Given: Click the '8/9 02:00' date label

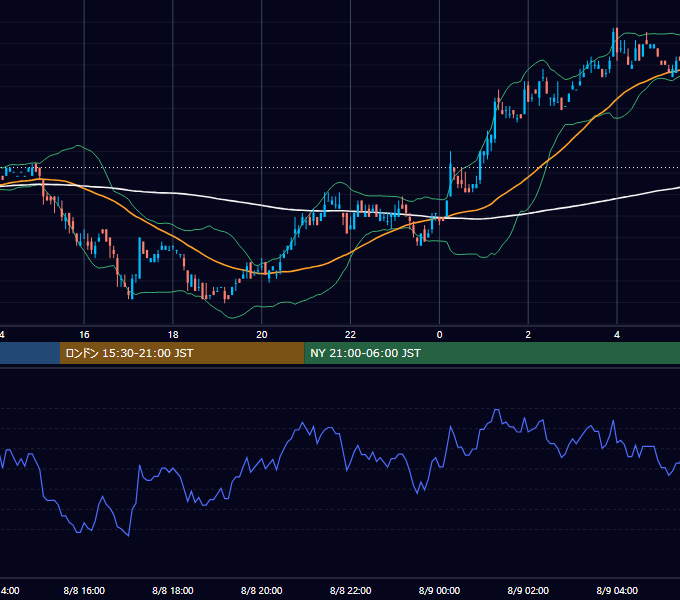Looking at the screenshot, I should coord(528,590).
